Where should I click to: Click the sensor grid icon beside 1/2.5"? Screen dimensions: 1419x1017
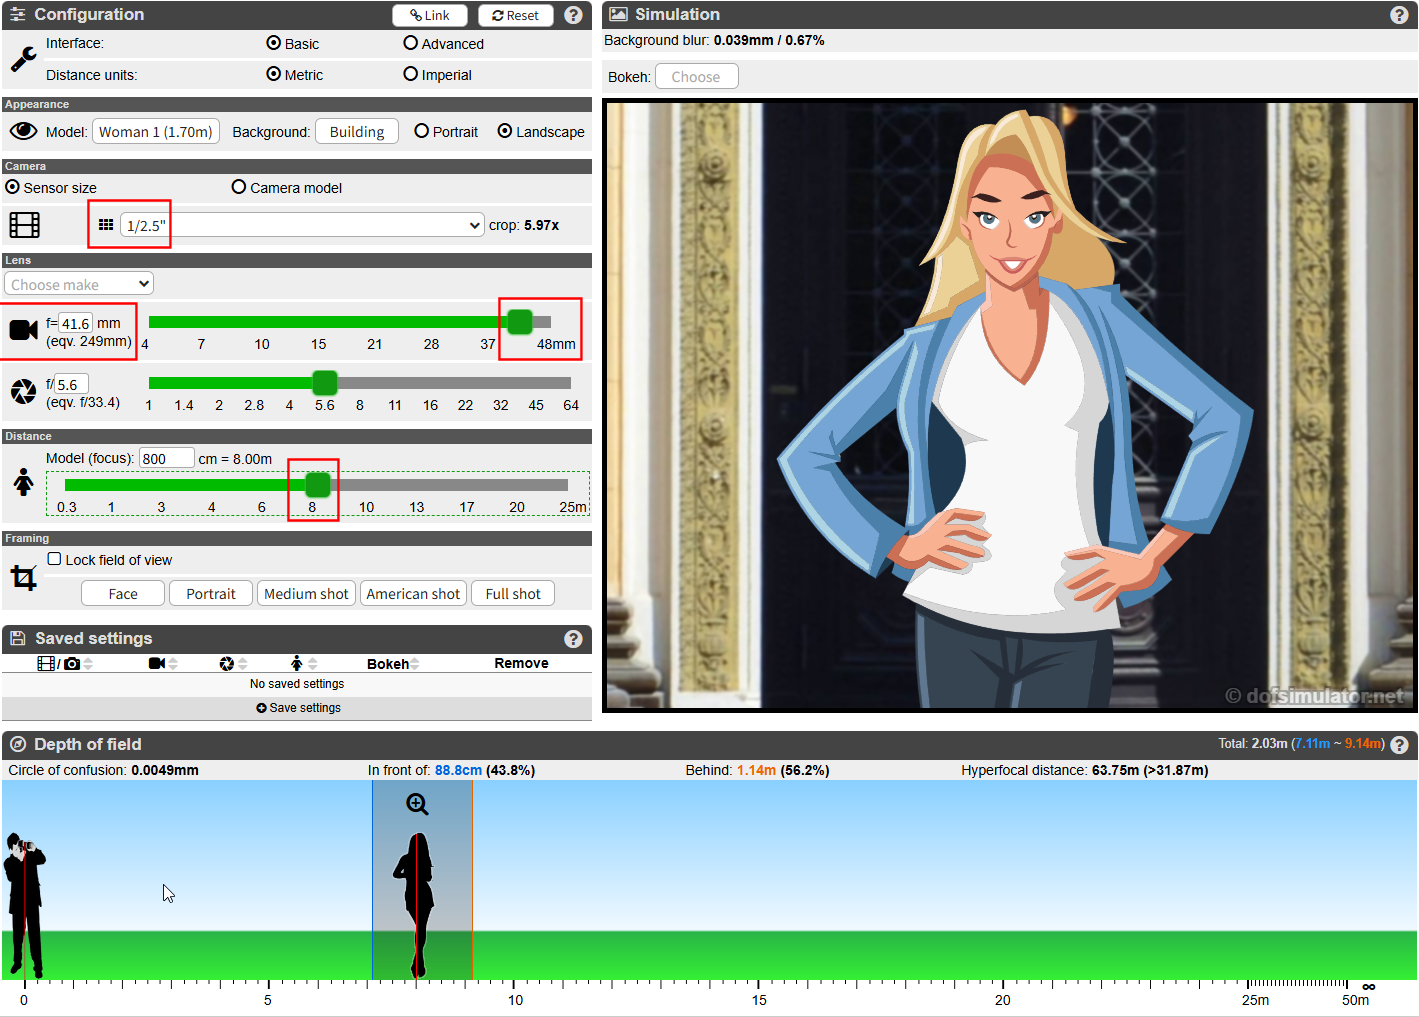click(x=106, y=225)
